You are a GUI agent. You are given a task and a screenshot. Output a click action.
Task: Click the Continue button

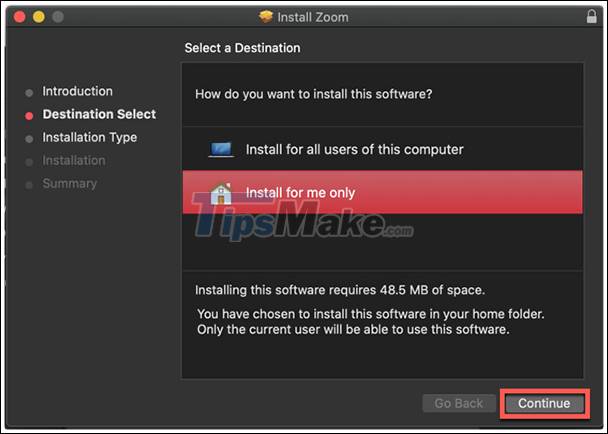click(545, 403)
